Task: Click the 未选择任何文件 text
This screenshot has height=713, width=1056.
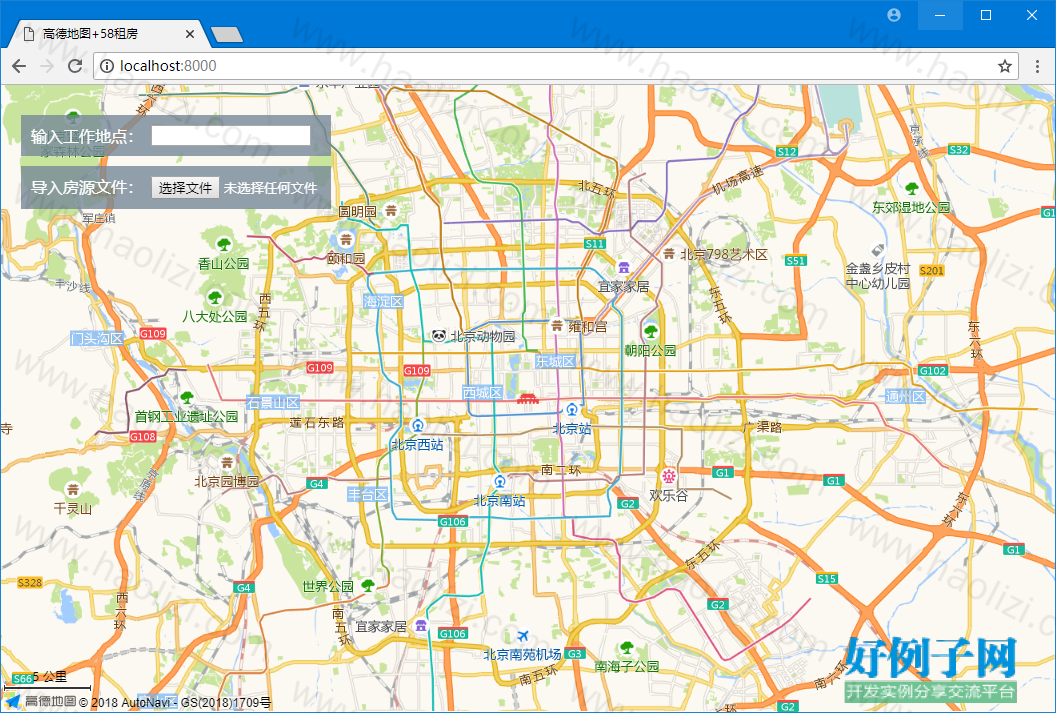Action: pyautogui.click(x=270, y=188)
